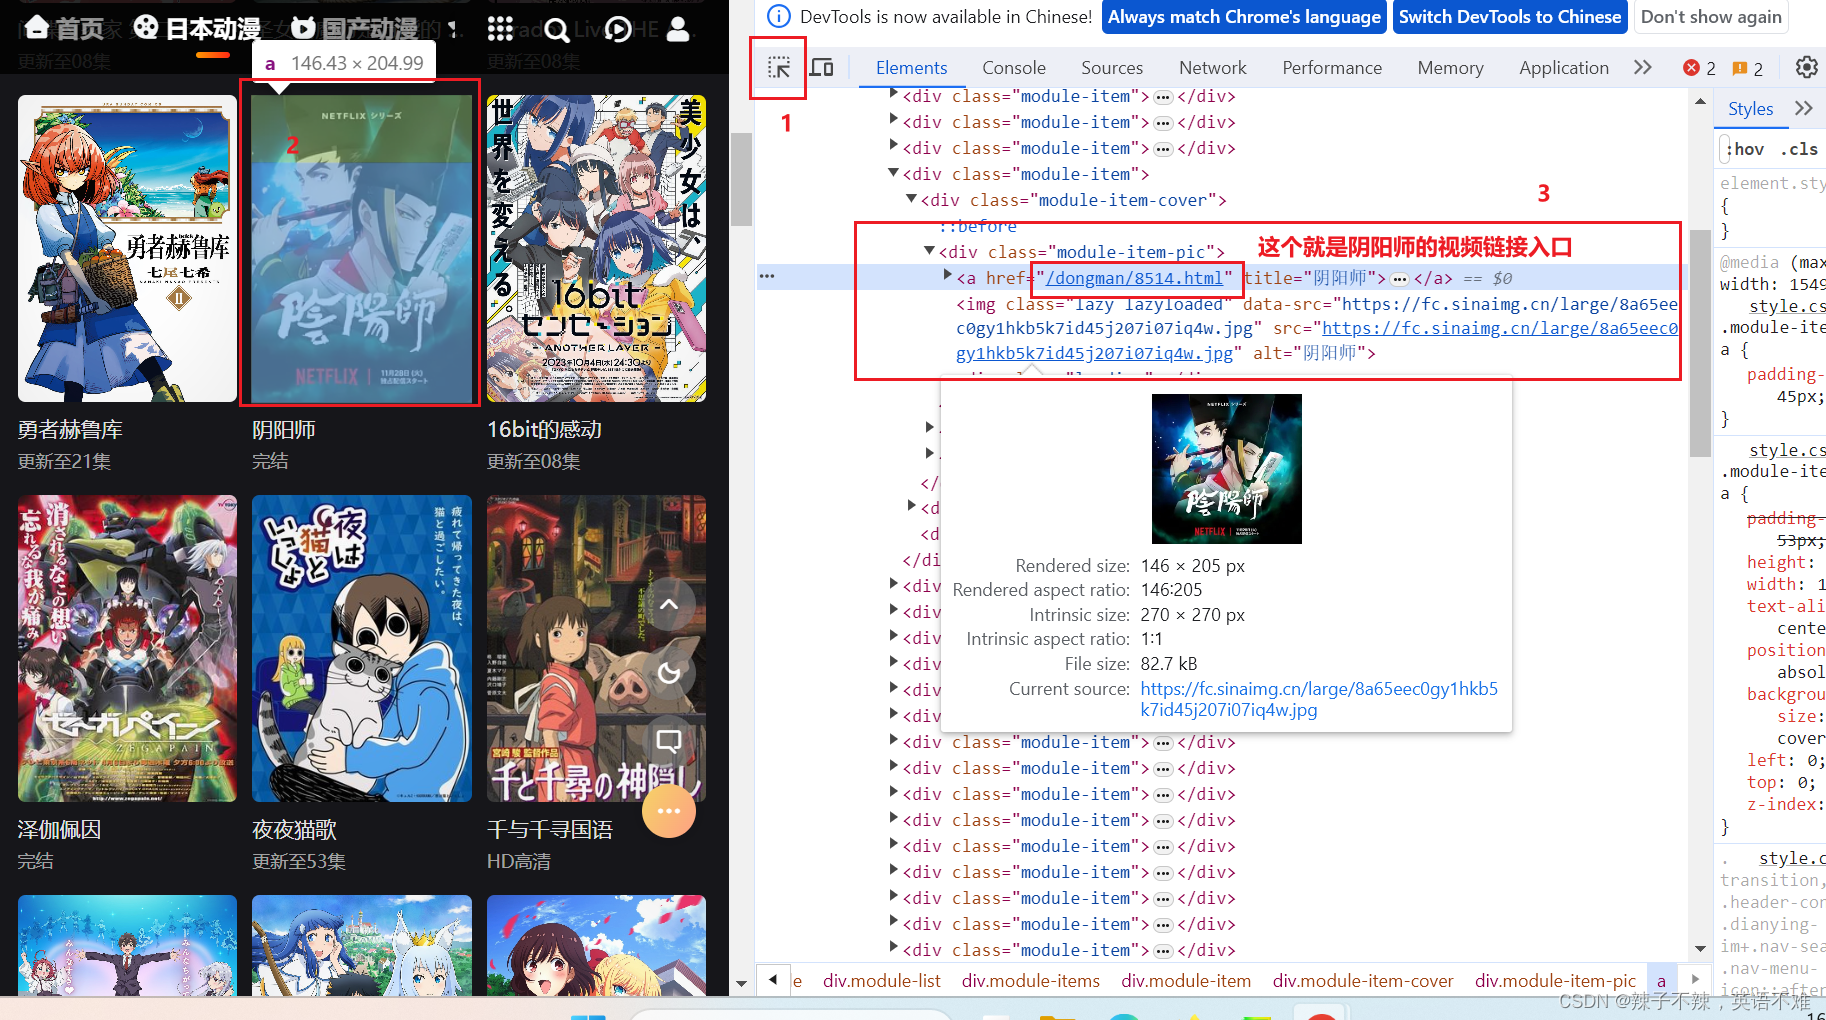1826x1020 pixels.
Task: Open the Application tab
Action: (1564, 68)
